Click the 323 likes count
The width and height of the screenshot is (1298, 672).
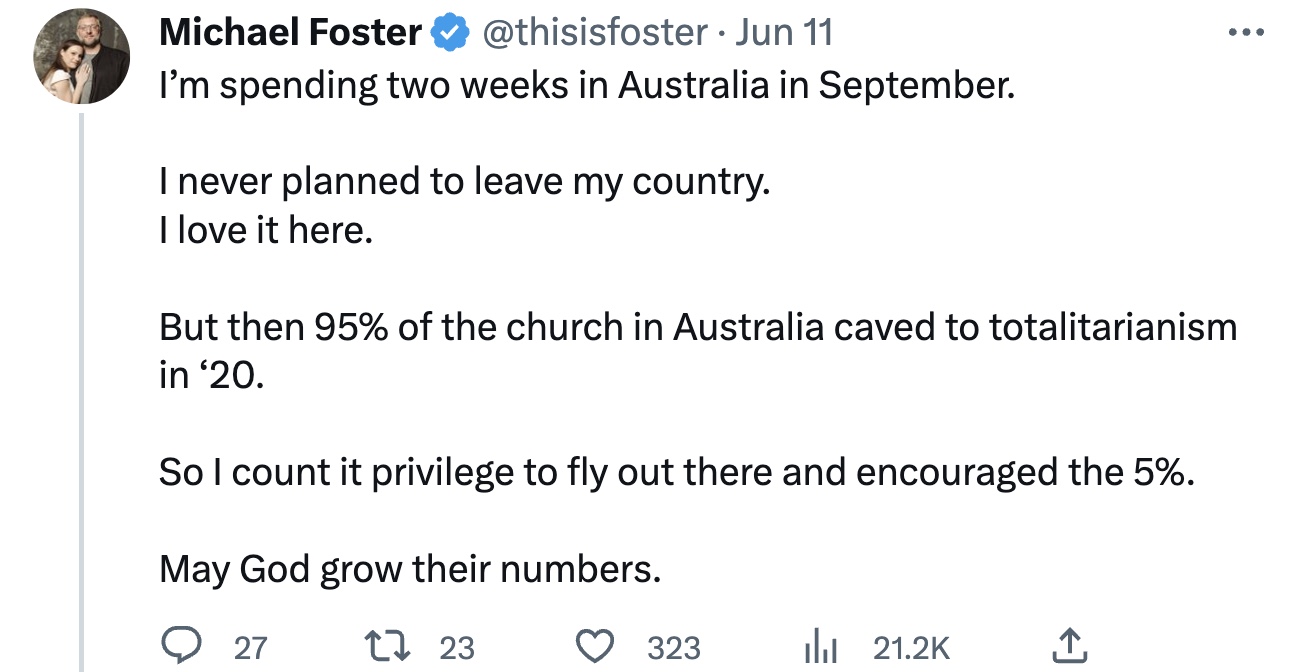click(674, 648)
